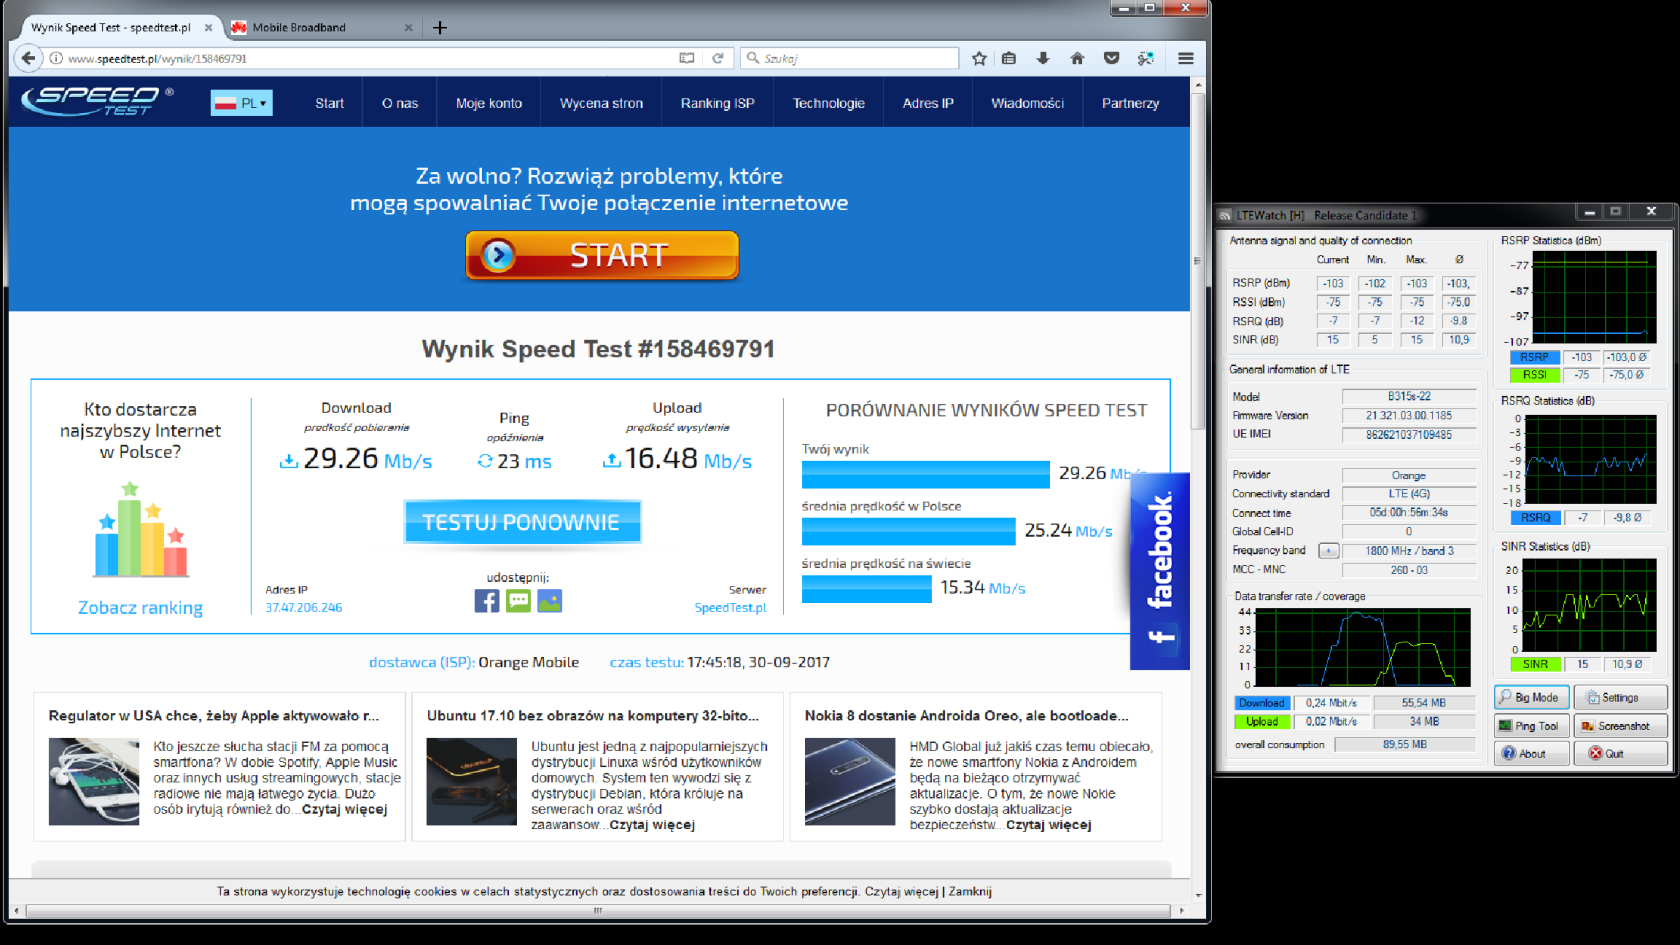Click TESTUJ PONOWNIE to retest
This screenshot has height=945, width=1680.
tap(522, 522)
